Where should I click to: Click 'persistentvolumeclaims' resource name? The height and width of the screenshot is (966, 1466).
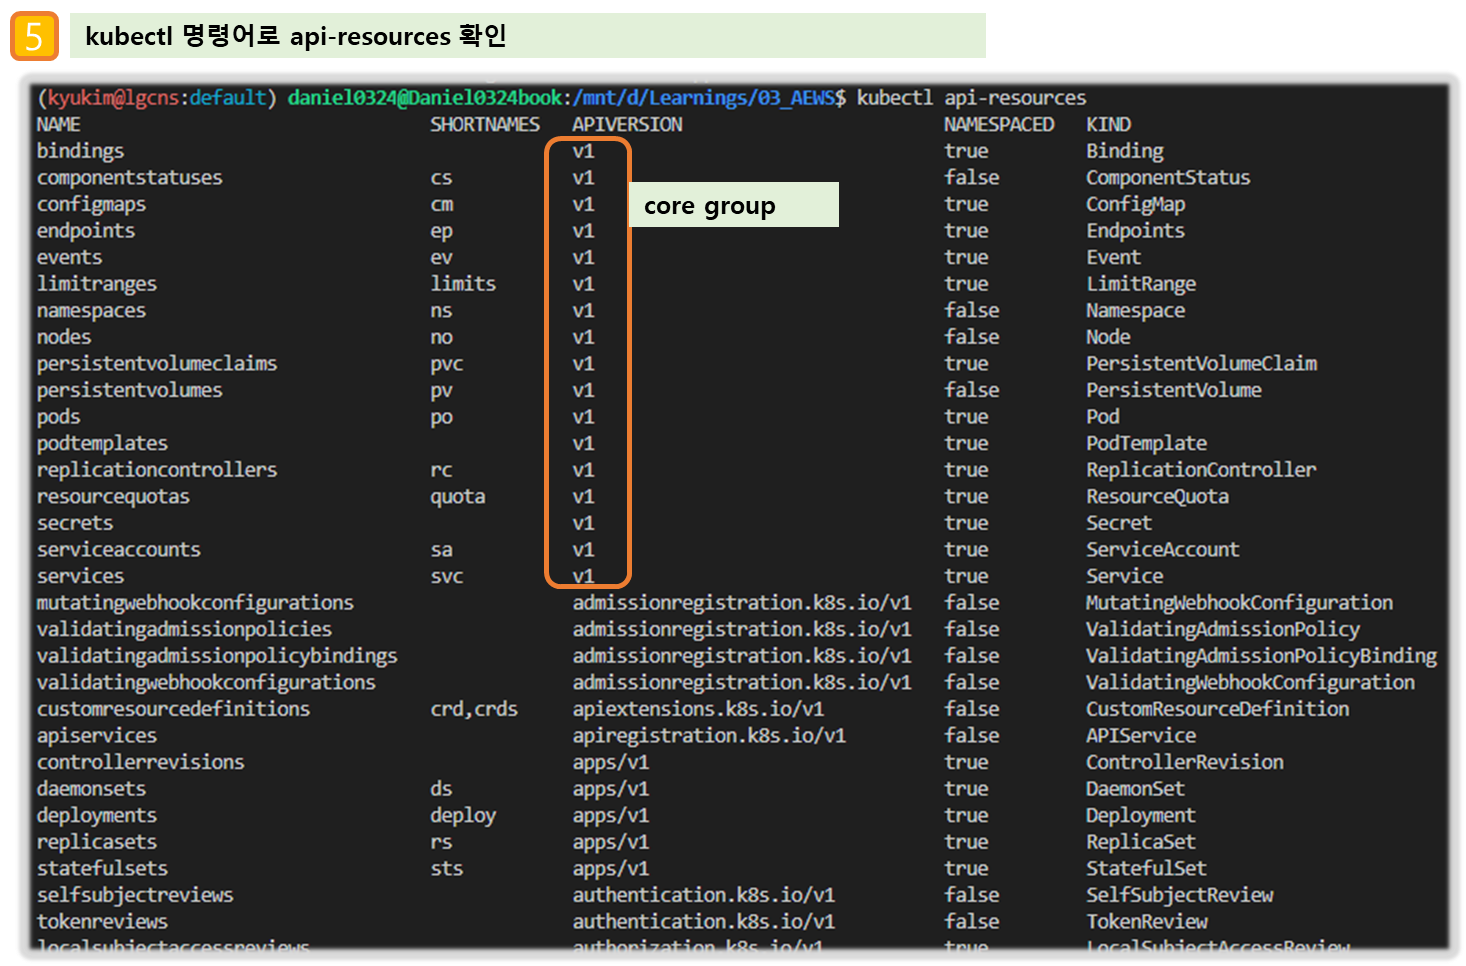[x=157, y=364]
